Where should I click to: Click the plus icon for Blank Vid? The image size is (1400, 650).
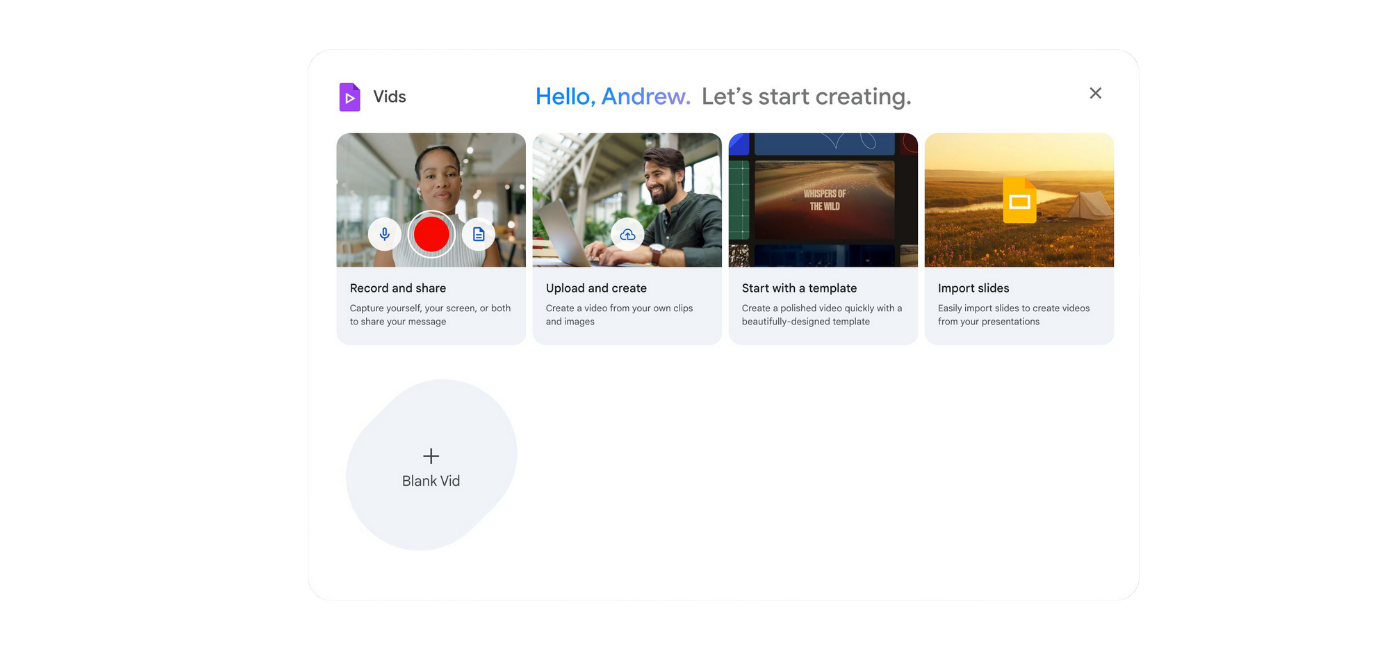(x=431, y=456)
